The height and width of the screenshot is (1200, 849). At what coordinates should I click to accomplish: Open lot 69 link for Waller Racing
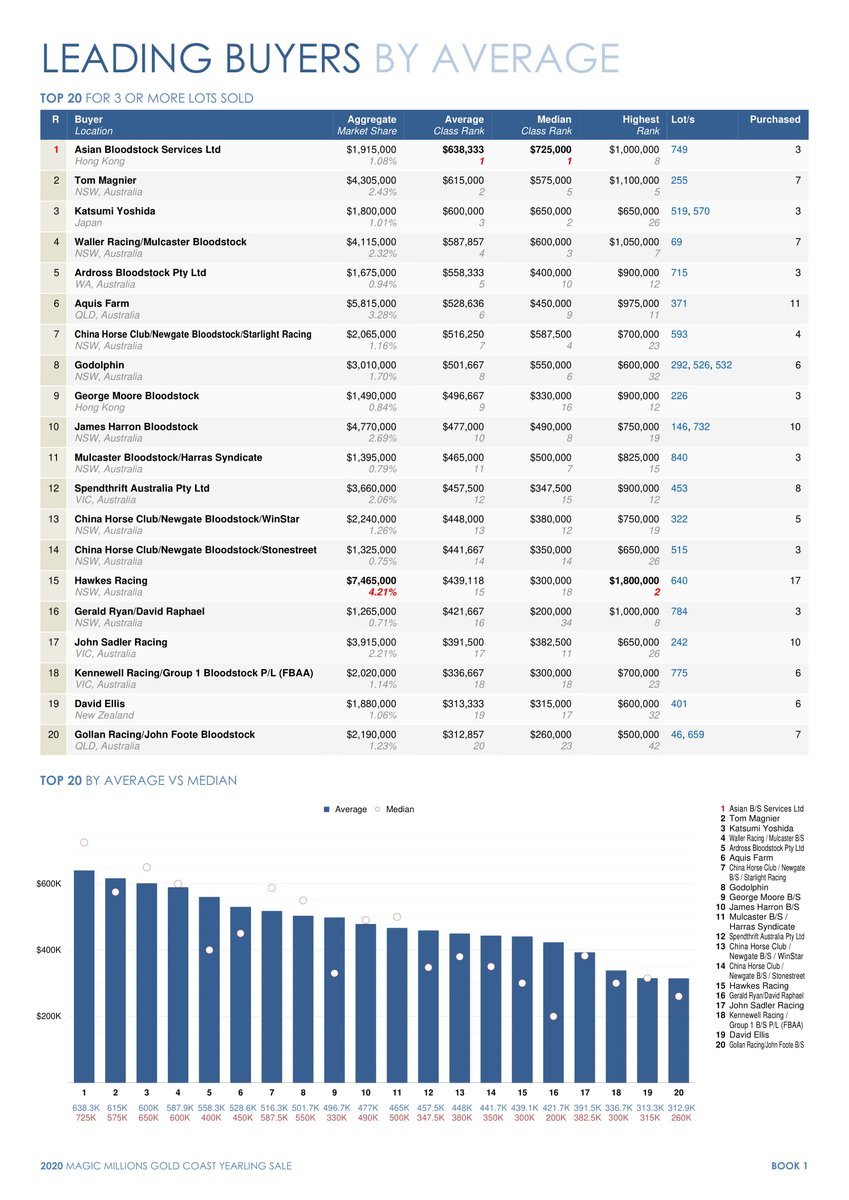tap(676, 242)
